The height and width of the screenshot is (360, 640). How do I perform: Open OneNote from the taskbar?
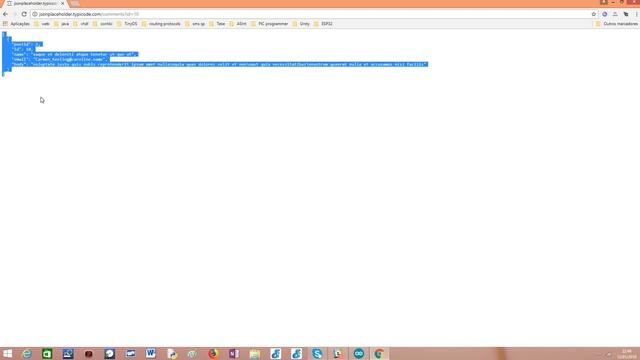pyautogui.click(x=234, y=353)
